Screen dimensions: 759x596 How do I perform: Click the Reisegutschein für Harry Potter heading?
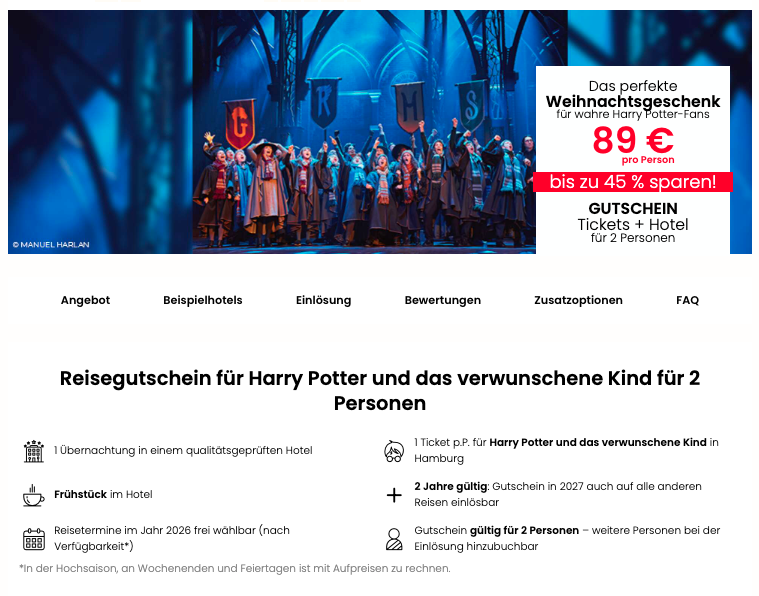pyautogui.click(x=380, y=390)
